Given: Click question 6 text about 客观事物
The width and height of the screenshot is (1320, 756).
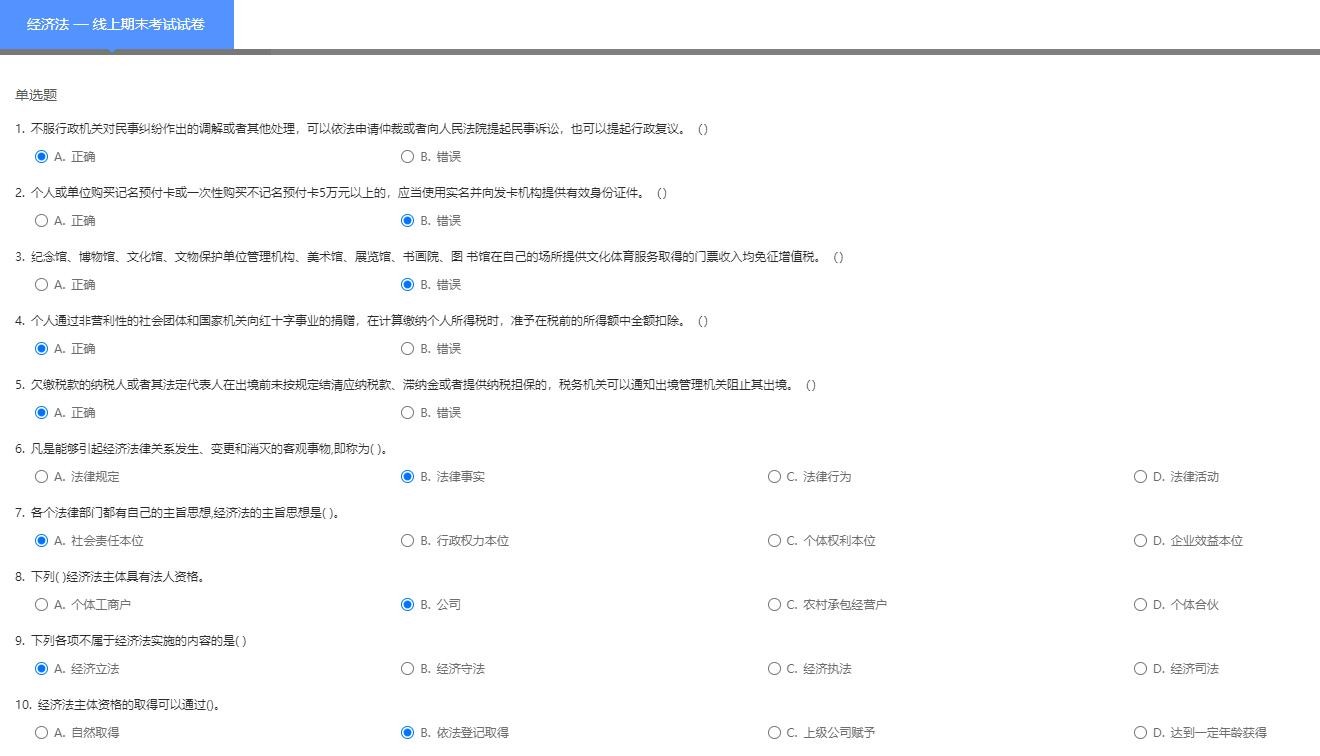Looking at the screenshot, I should (201, 449).
